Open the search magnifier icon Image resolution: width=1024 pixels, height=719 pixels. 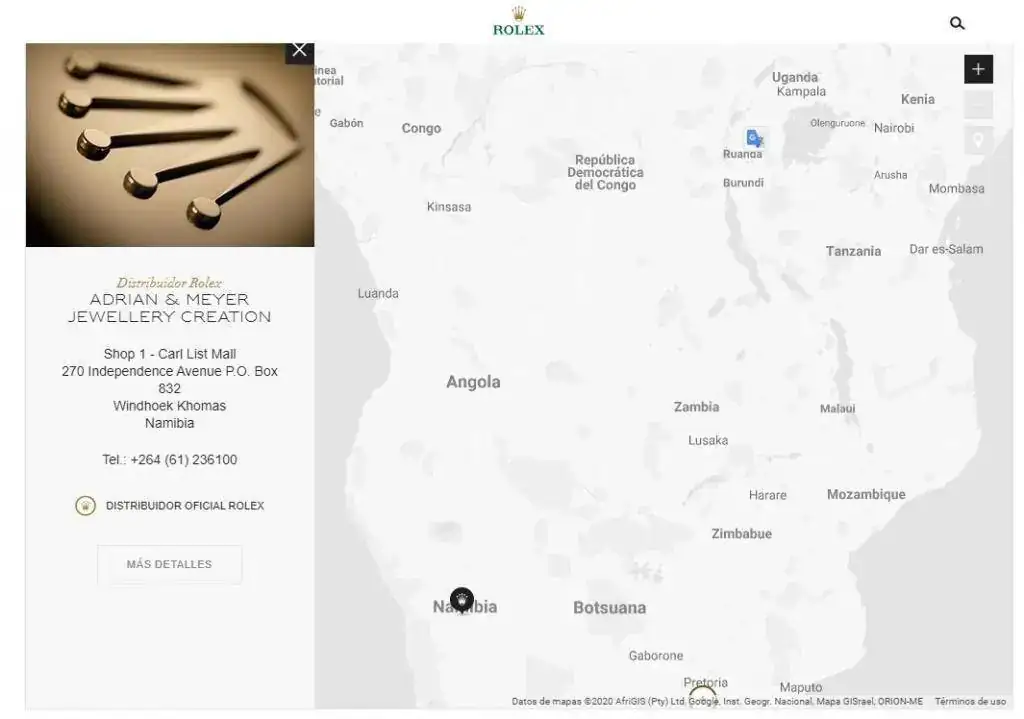957,24
